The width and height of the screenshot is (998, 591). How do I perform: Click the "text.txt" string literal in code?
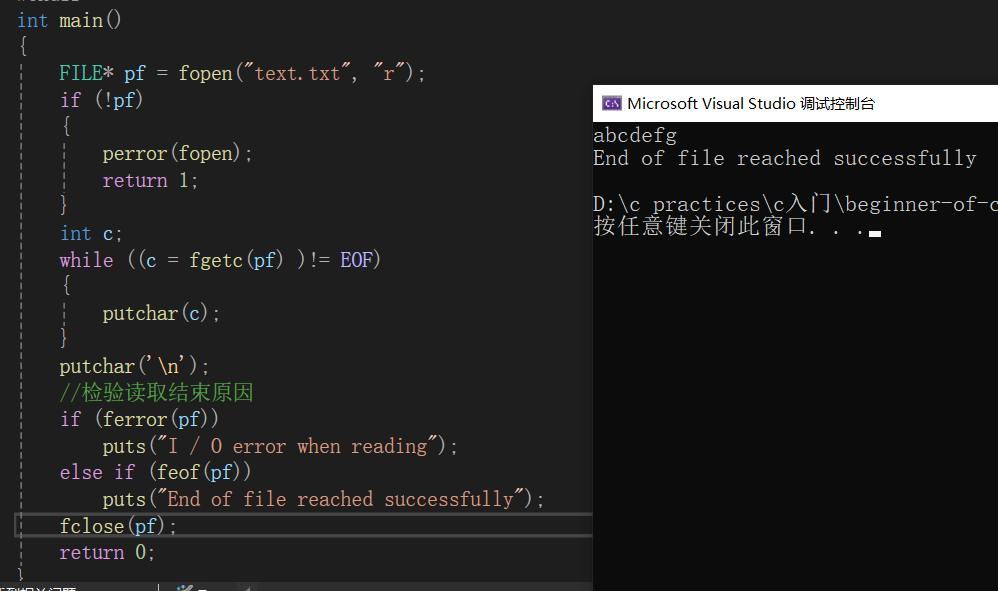(297, 73)
